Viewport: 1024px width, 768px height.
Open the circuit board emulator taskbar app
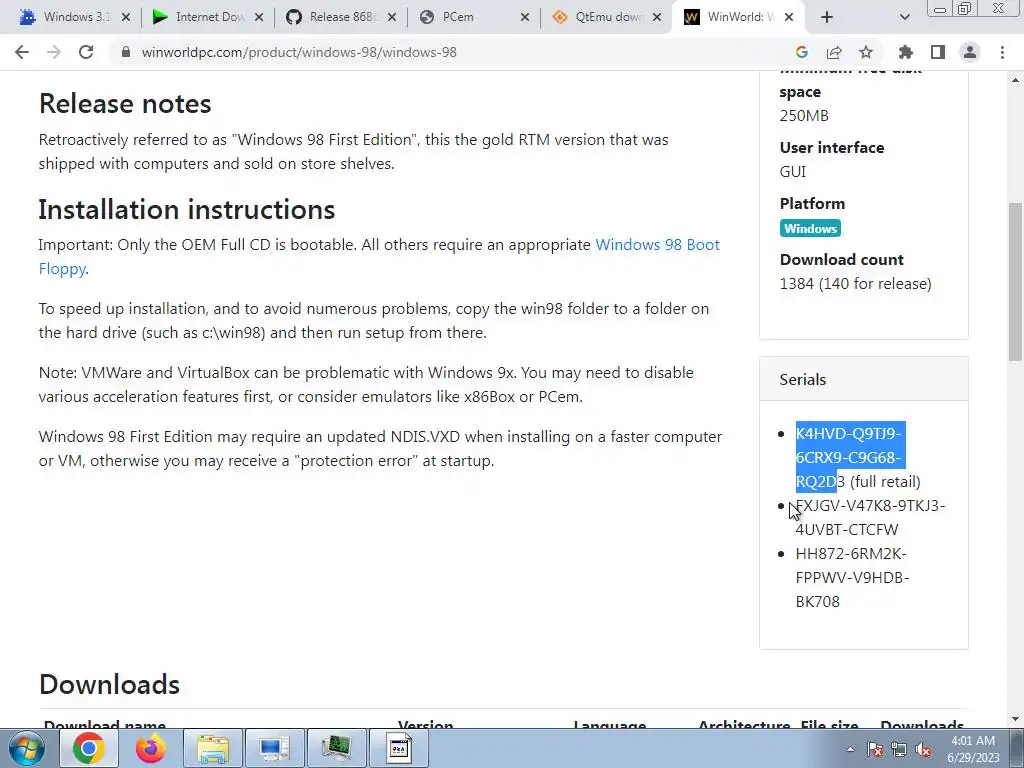337,748
